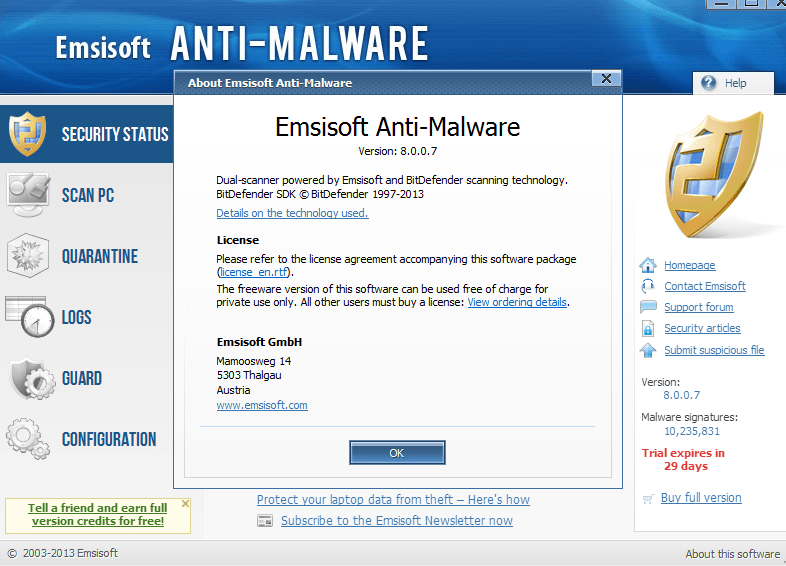Open the Homepage link
The image size is (786, 566).
click(690, 265)
